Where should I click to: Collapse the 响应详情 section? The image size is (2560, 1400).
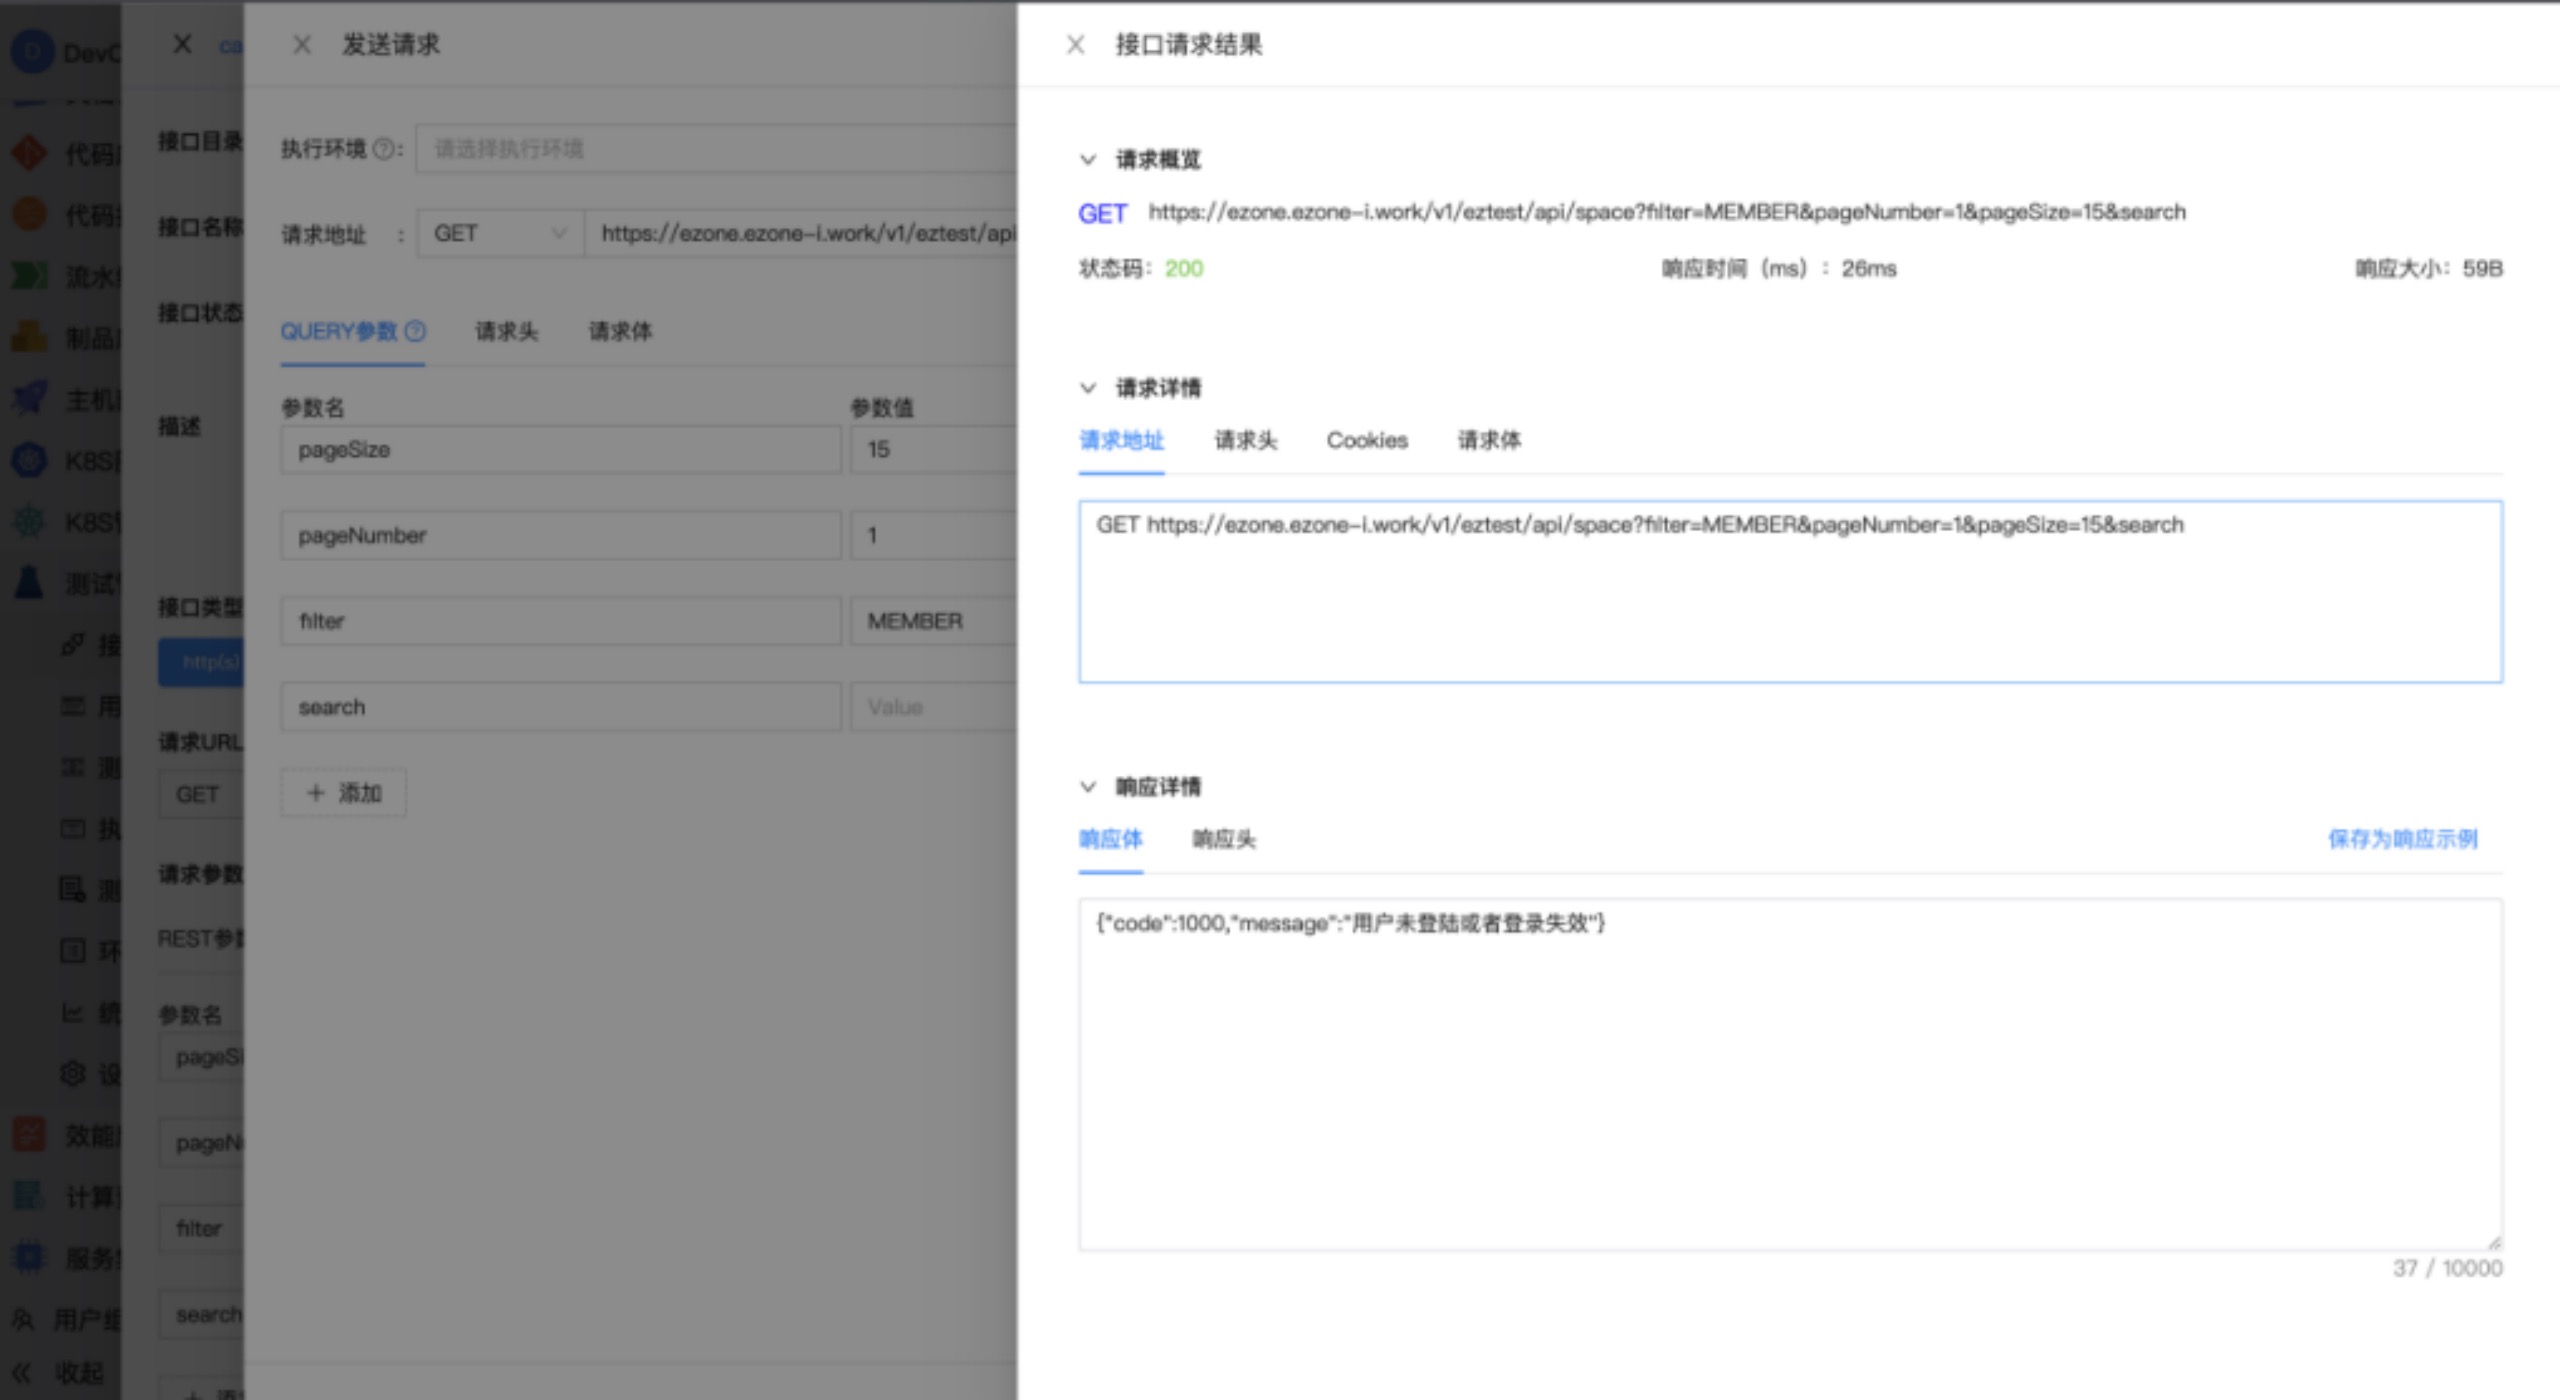(x=1088, y=786)
